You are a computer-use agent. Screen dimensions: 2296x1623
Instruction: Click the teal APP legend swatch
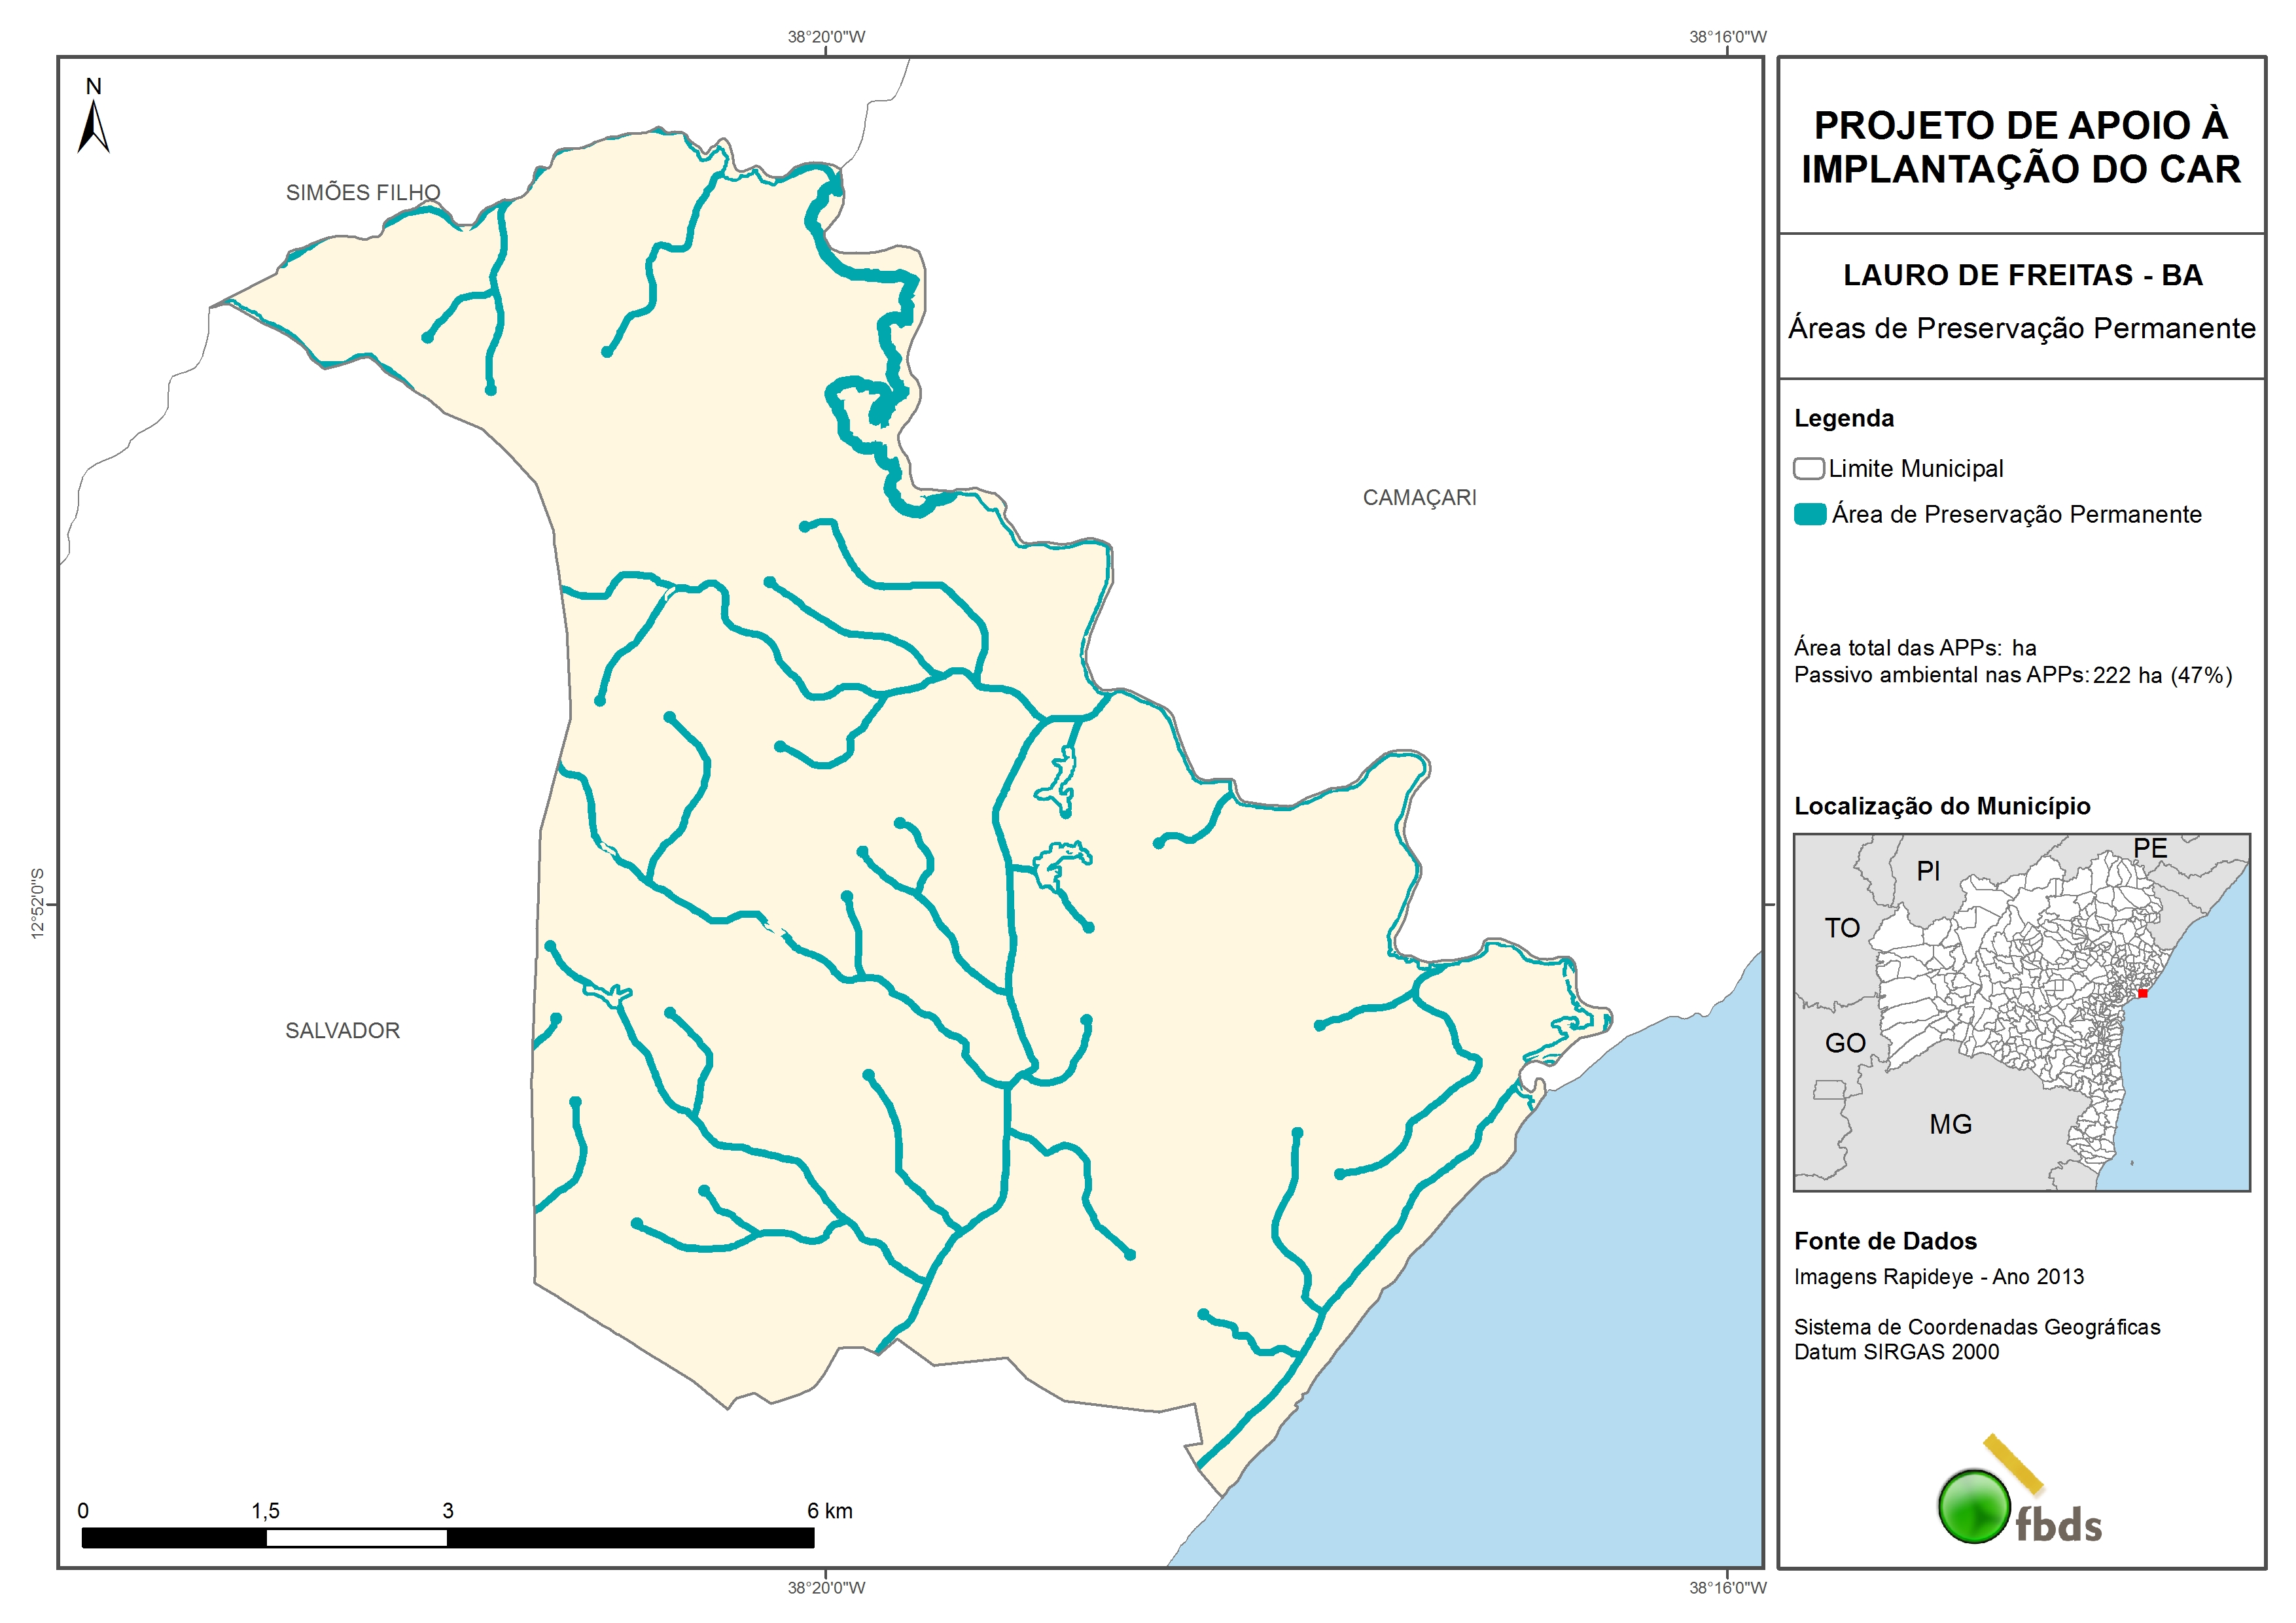click(1810, 515)
